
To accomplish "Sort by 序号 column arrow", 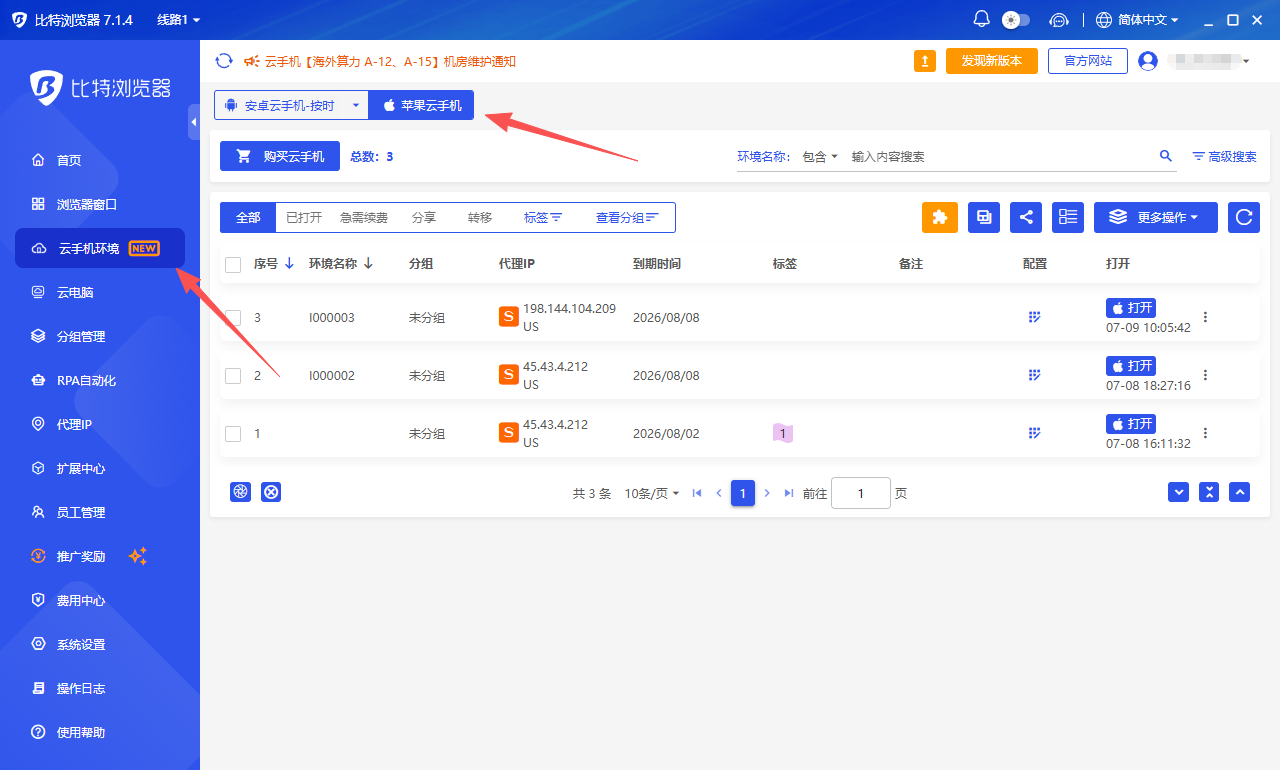I will coord(289,263).
